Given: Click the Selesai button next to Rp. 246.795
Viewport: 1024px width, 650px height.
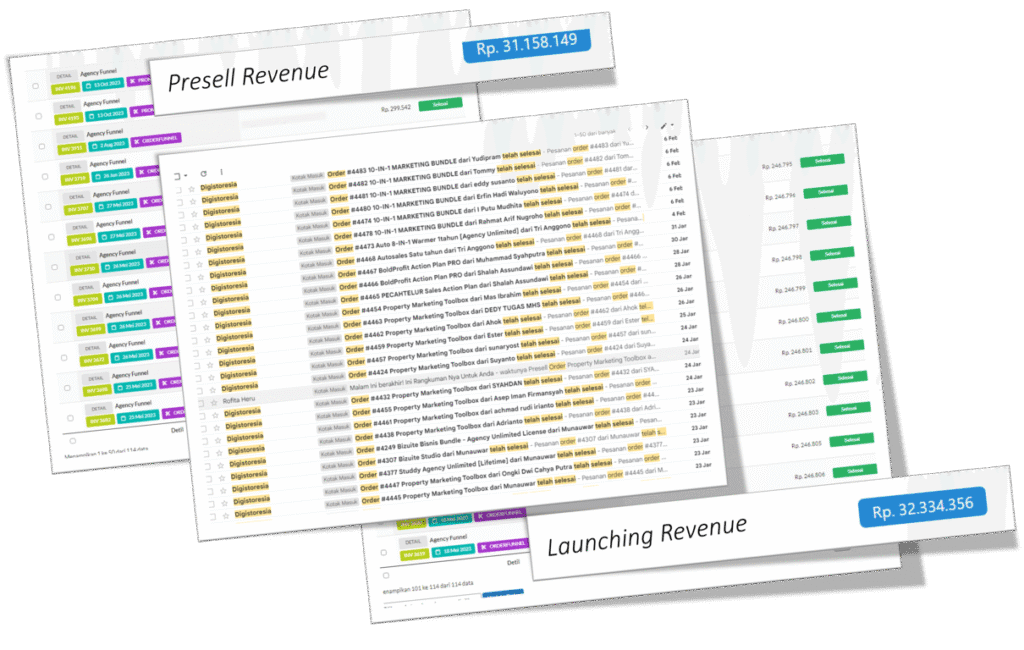Looking at the screenshot, I should click(x=823, y=161).
